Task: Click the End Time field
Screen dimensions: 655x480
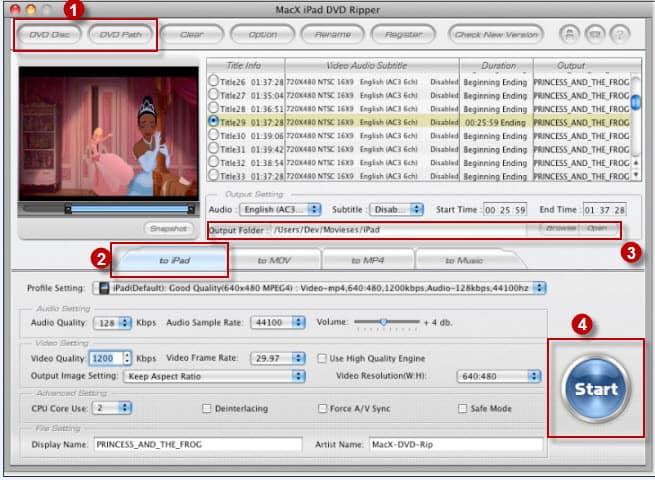Action: 604,210
